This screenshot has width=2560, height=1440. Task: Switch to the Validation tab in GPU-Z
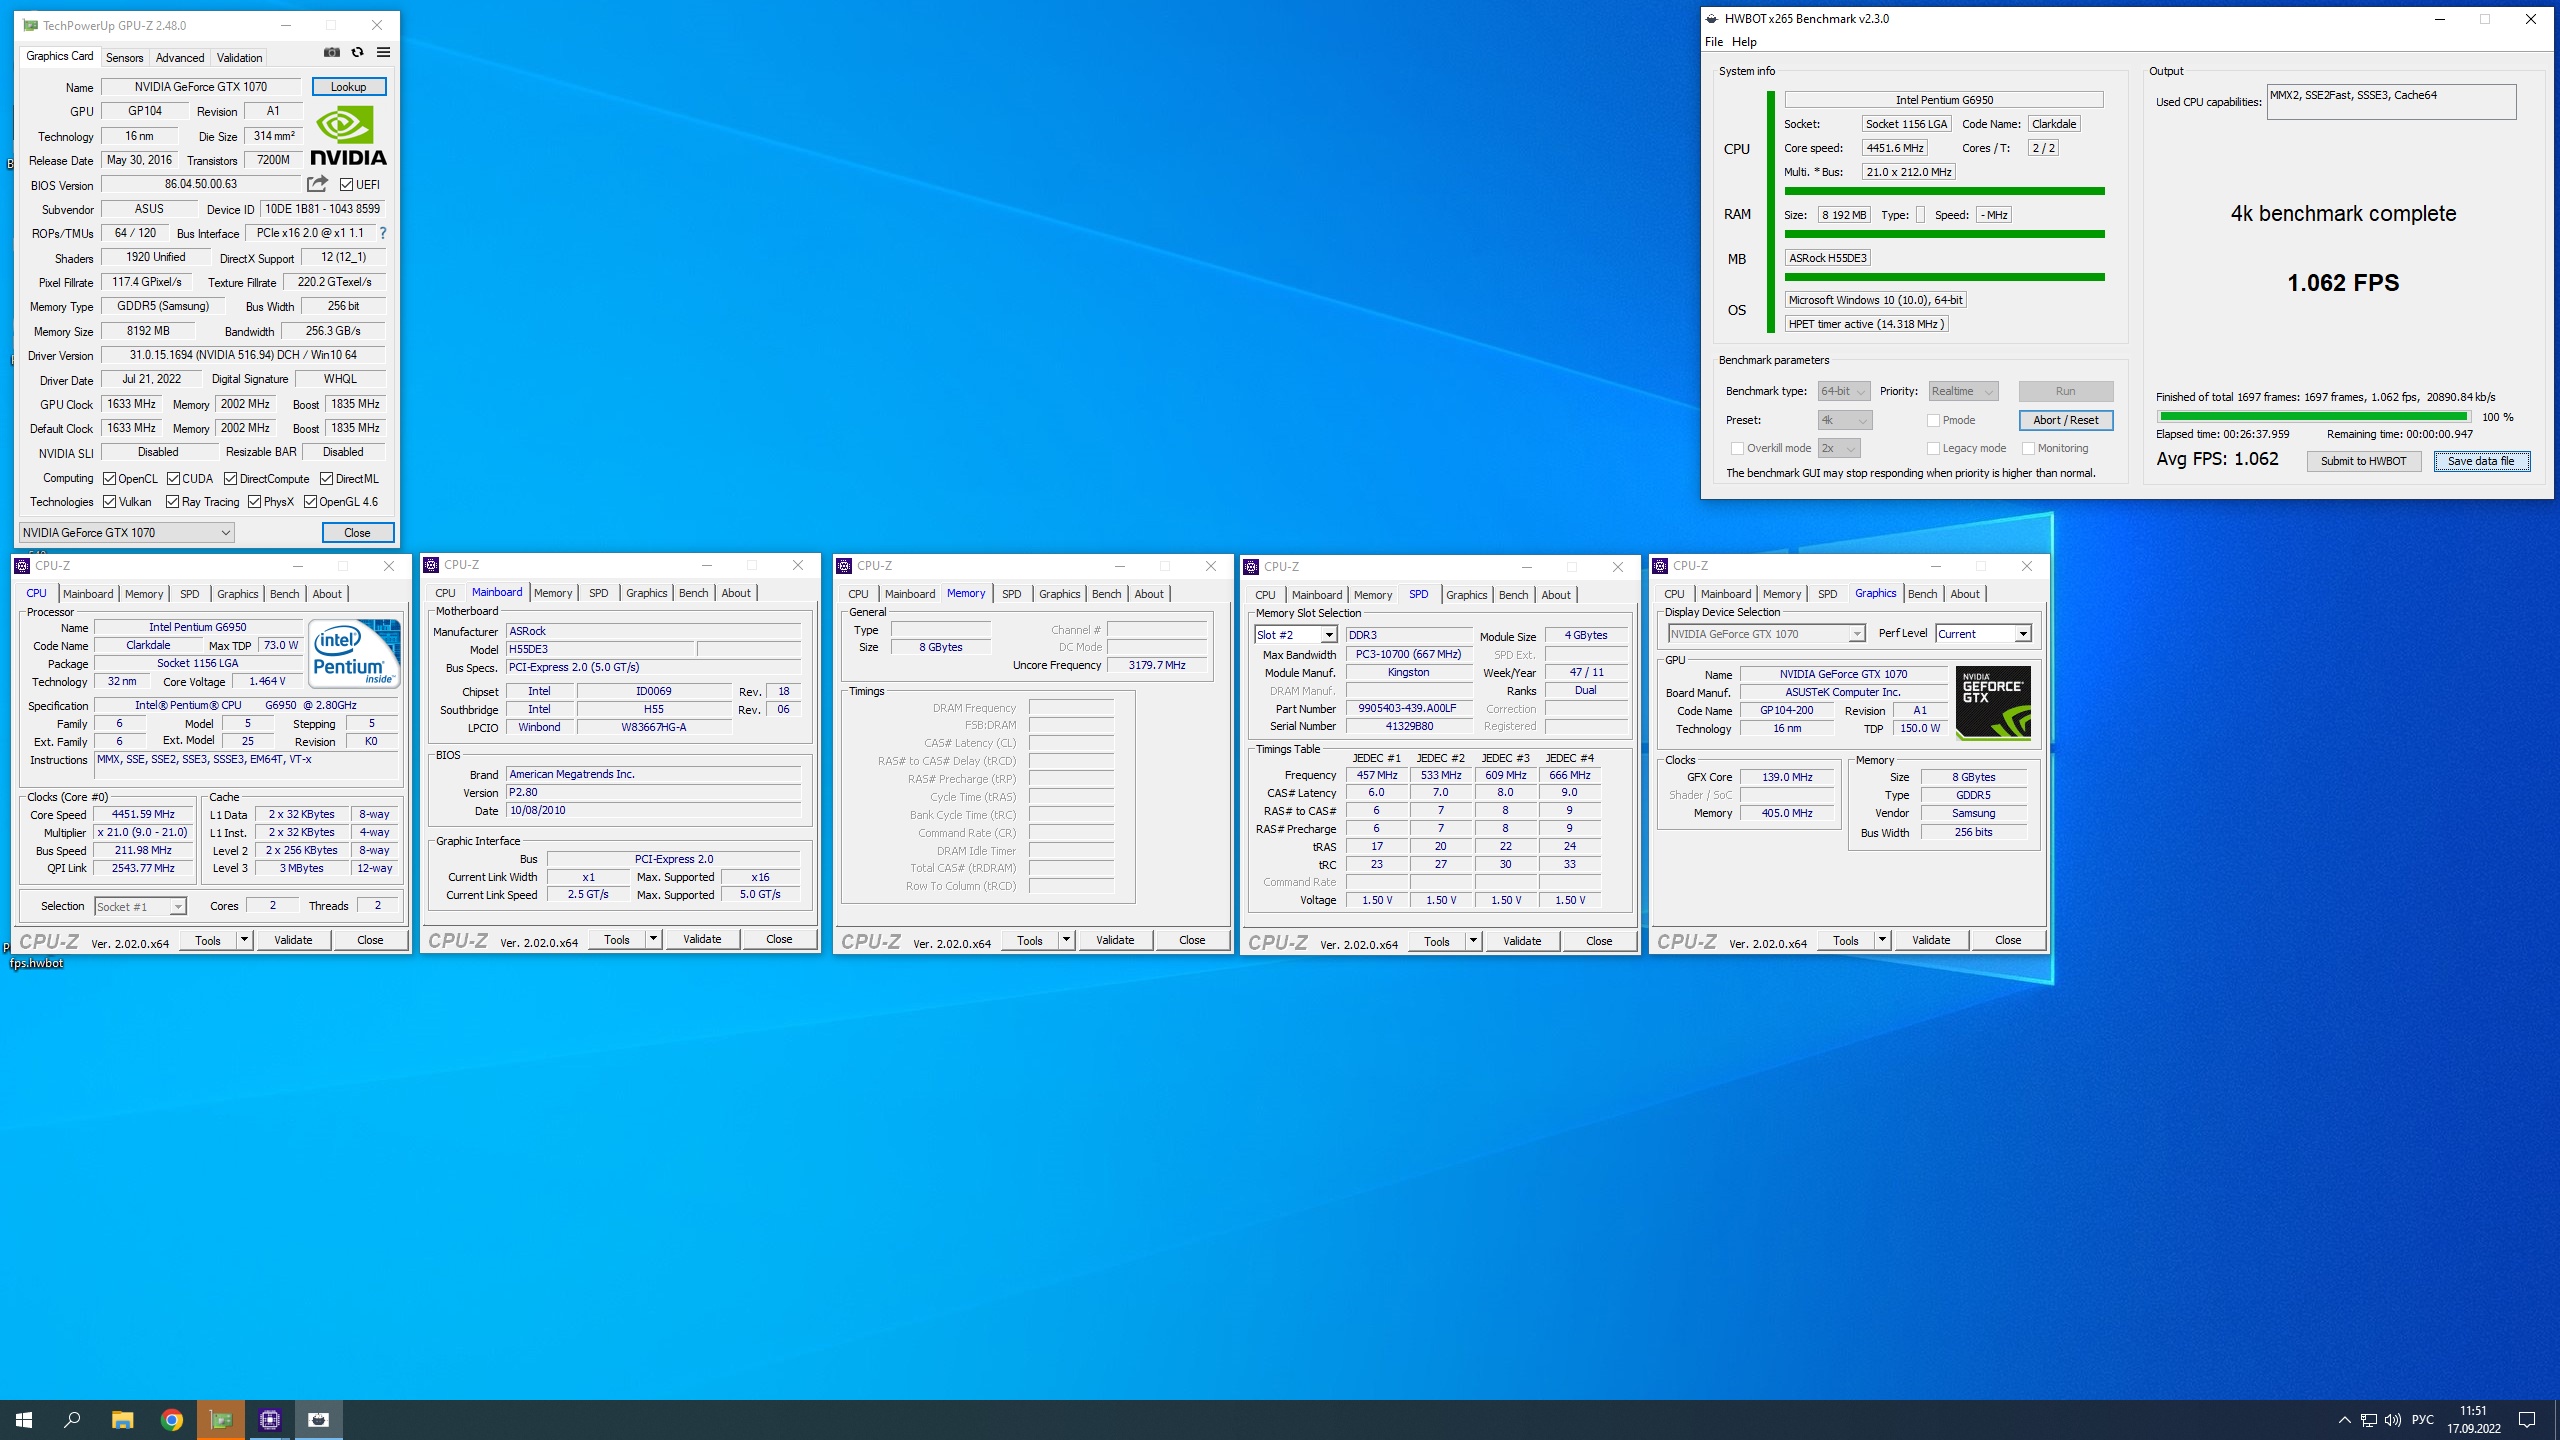tap(240, 57)
